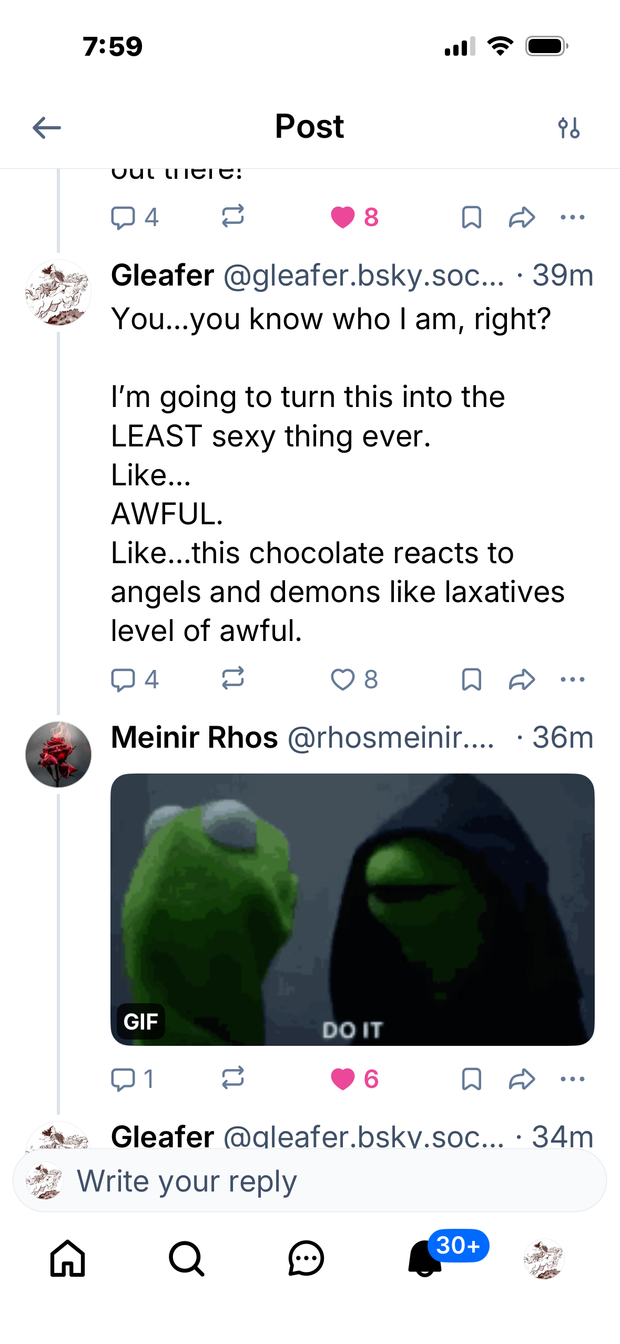The width and height of the screenshot is (620, 1344).
Task: Open more options on Gleafer's 39m post
Action: pos(572,680)
